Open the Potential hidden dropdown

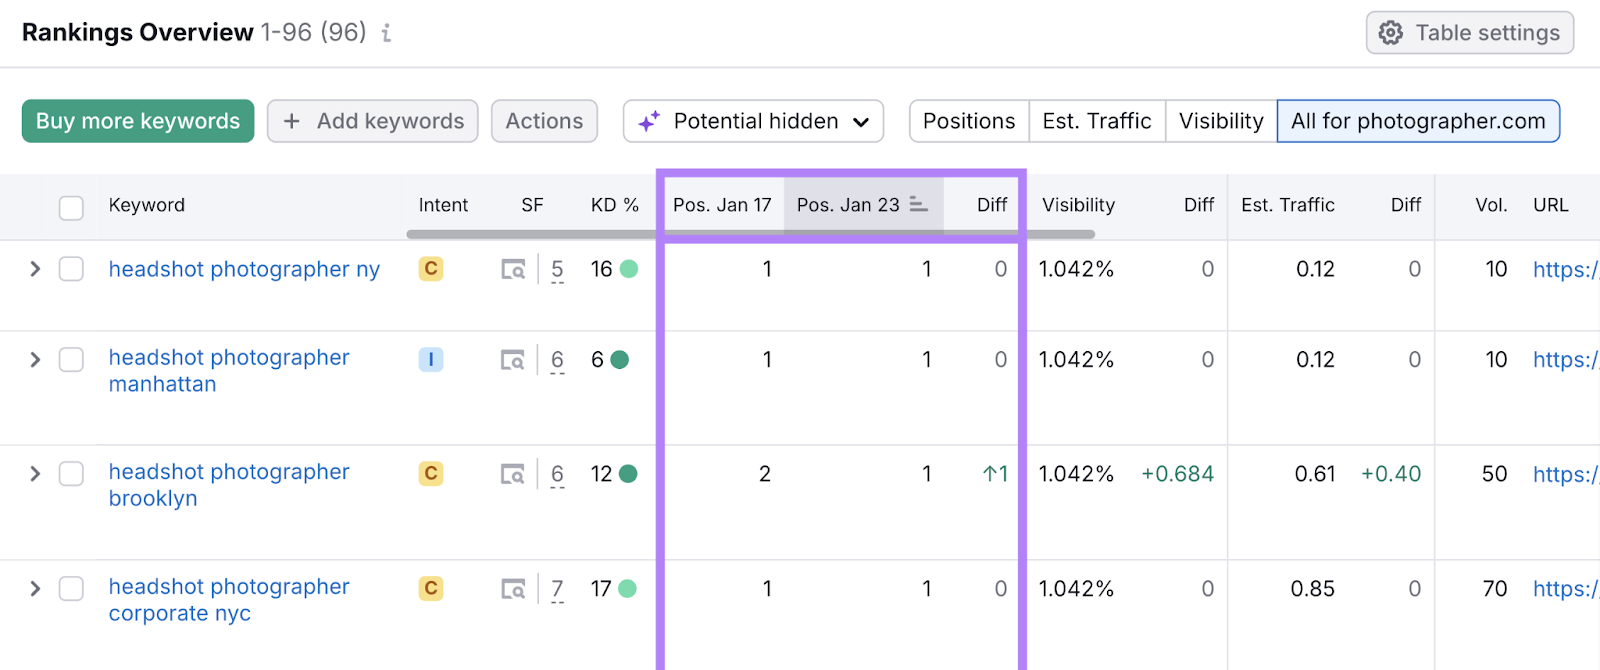pyautogui.click(x=753, y=121)
